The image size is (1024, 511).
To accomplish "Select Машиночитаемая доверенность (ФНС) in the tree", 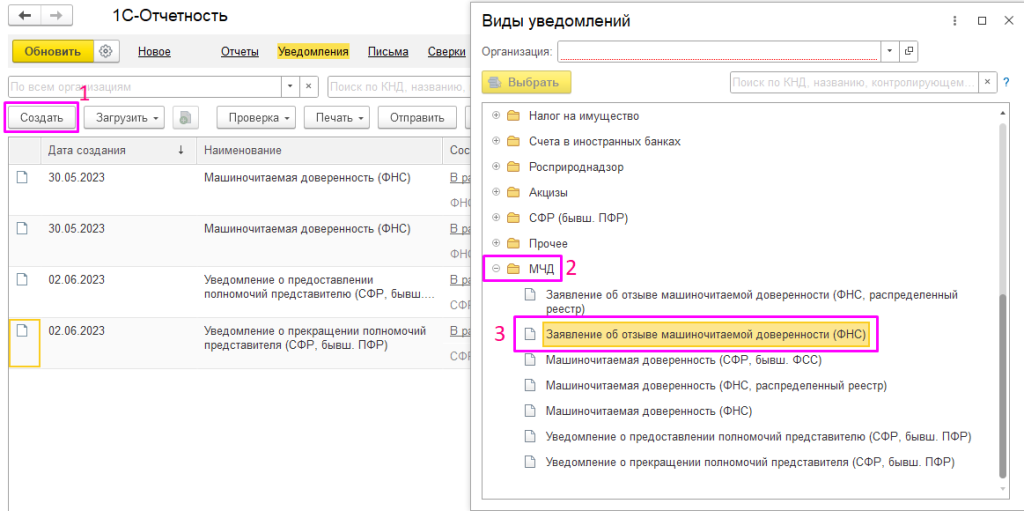I will coord(648,411).
